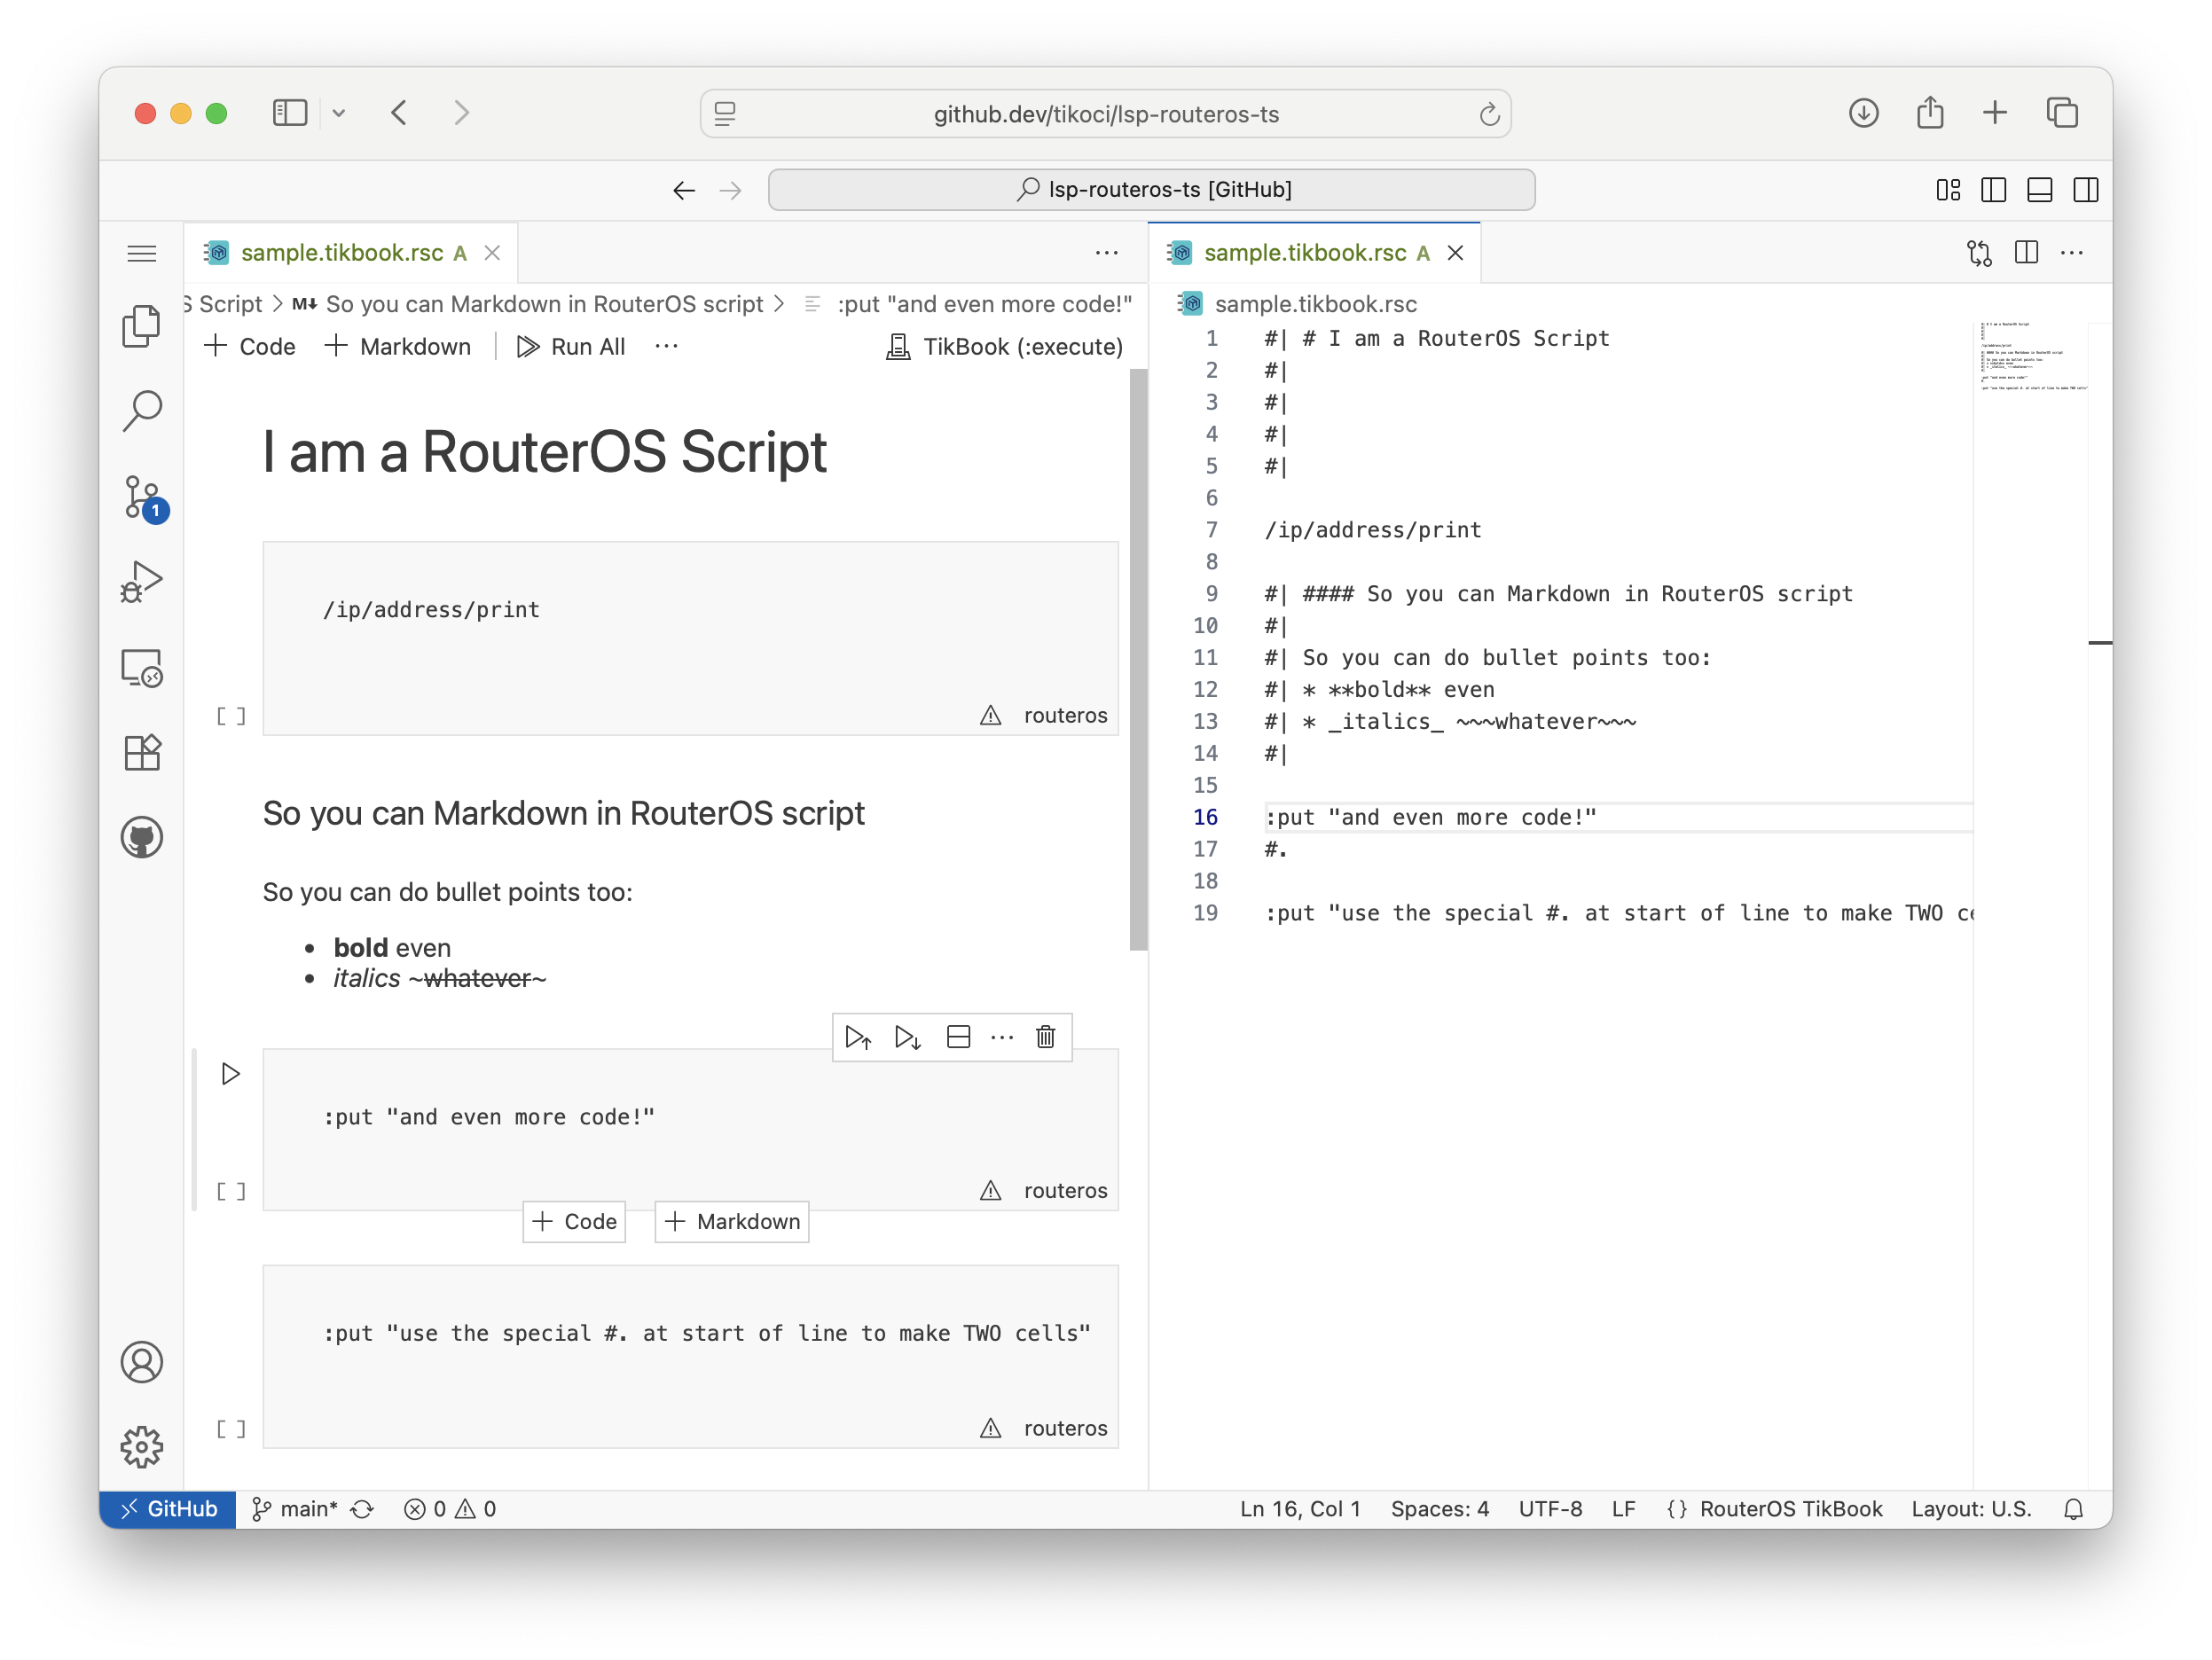The height and width of the screenshot is (1660, 2212).
Task: Open Search in the activity bar
Action: (141, 410)
